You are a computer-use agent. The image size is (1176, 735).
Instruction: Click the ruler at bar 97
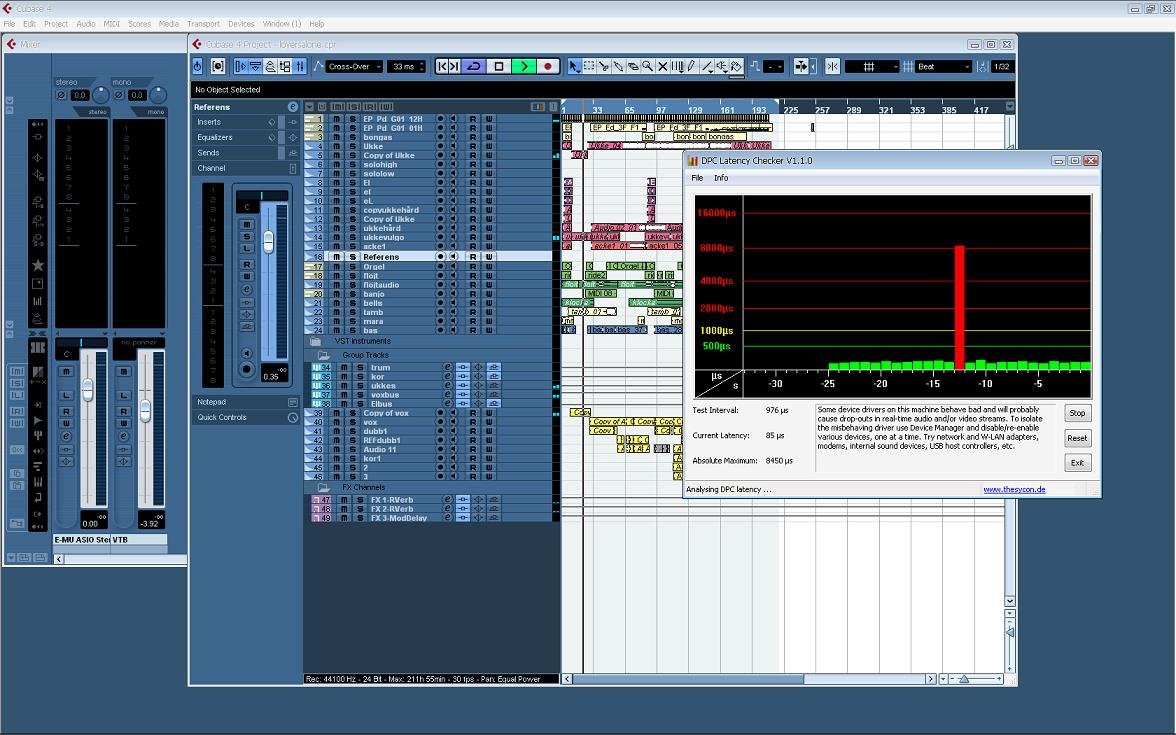click(x=661, y=110)
